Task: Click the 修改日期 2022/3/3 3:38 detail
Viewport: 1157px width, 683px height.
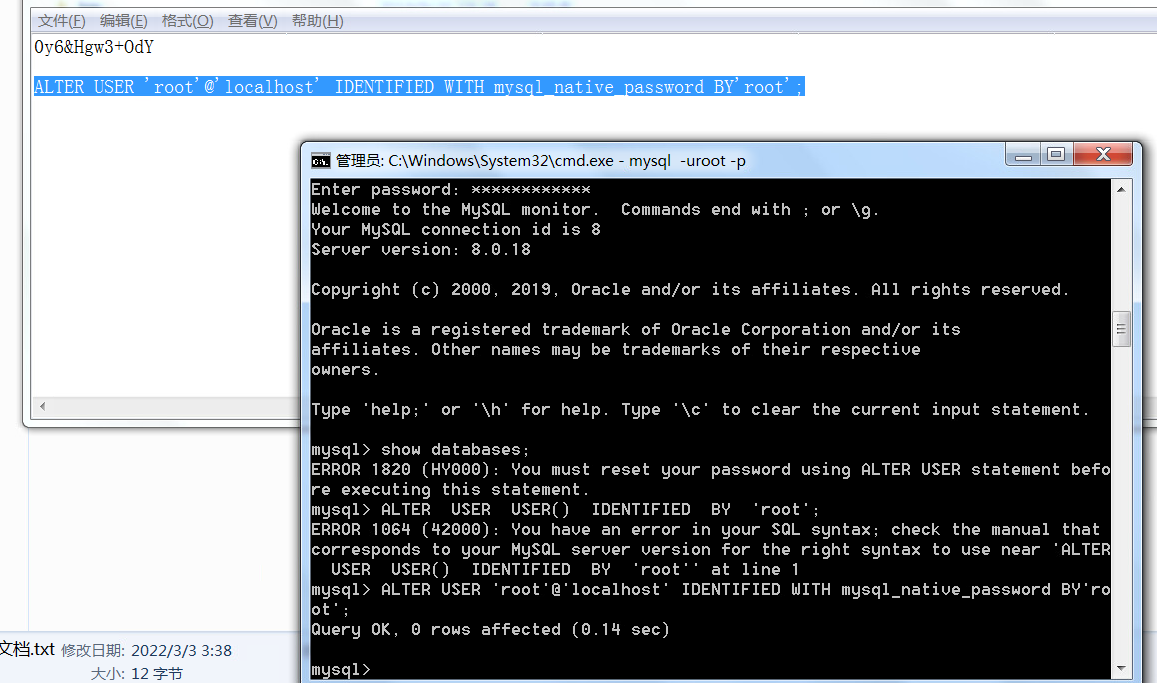Action: tap(146, 651)
